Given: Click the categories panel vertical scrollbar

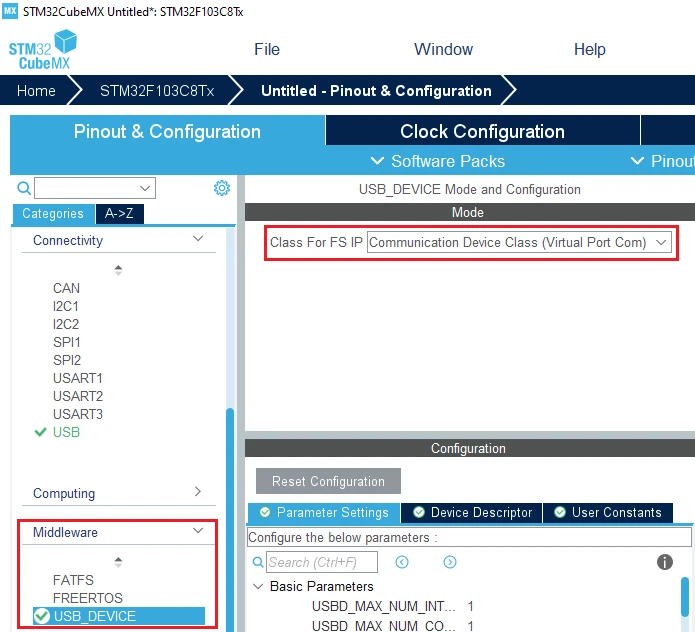Looking at the screenshot, I should point(230,519).
